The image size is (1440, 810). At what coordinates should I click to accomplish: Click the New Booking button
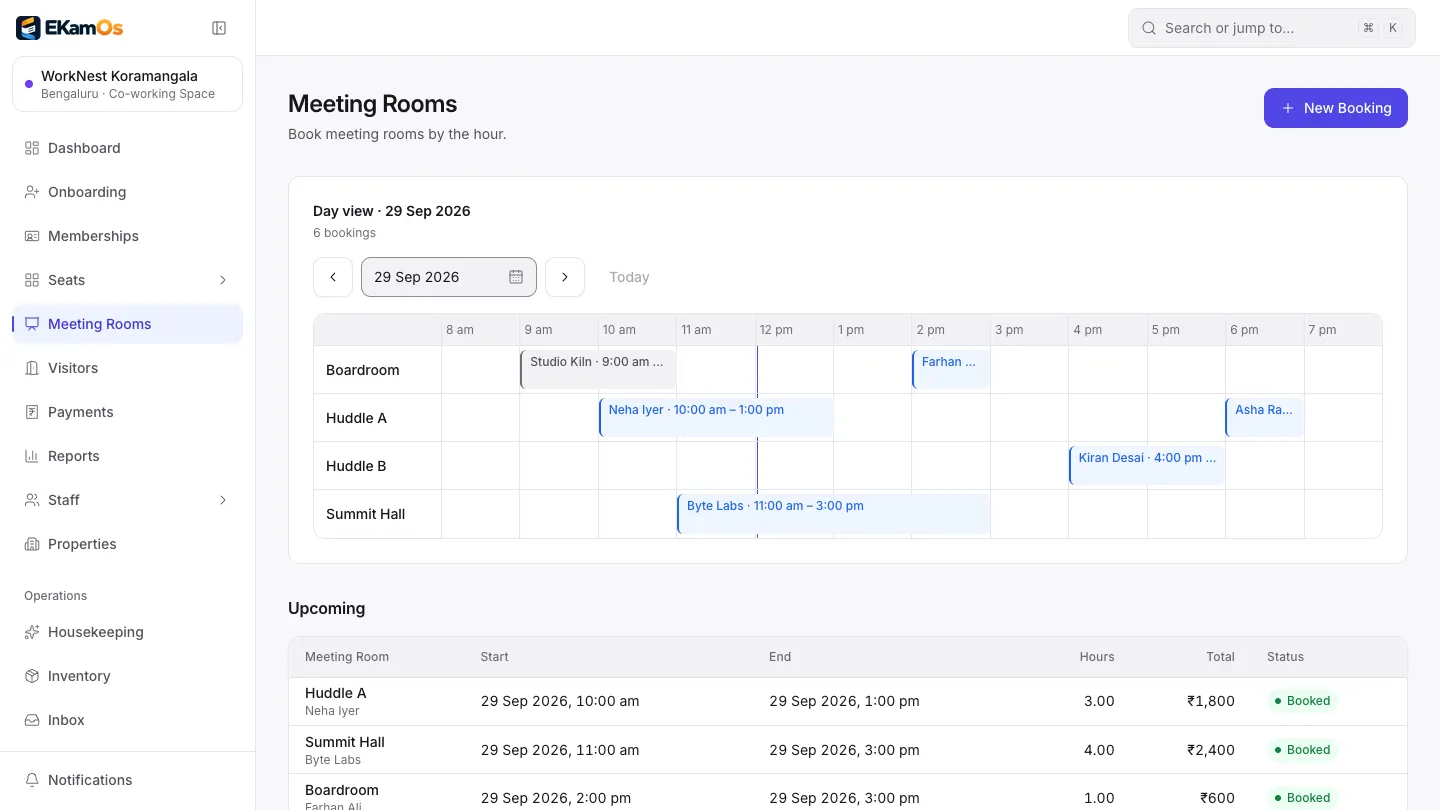[x=1336, y=108]
